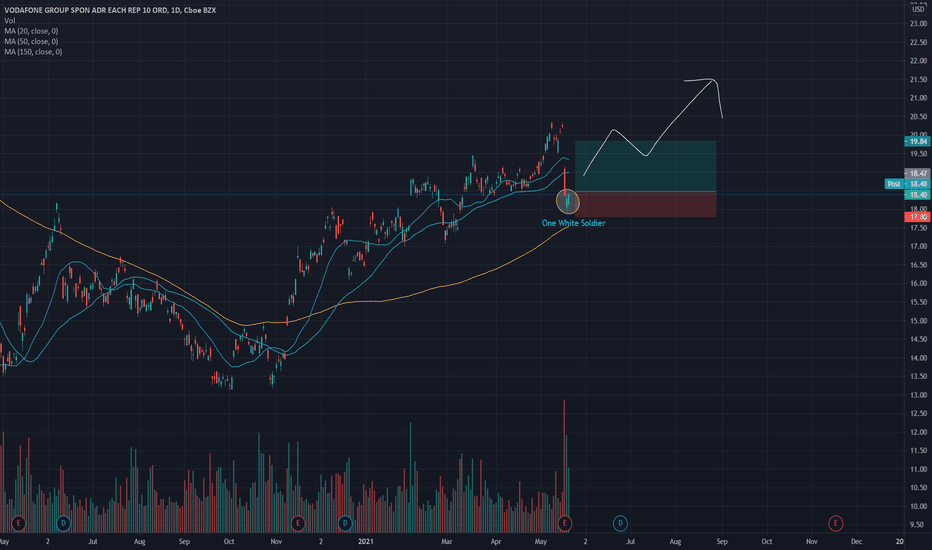The width and height of the screenshot is (932, 550).
Task: Click the 19.84 target price label
Action: pos(917,142)
